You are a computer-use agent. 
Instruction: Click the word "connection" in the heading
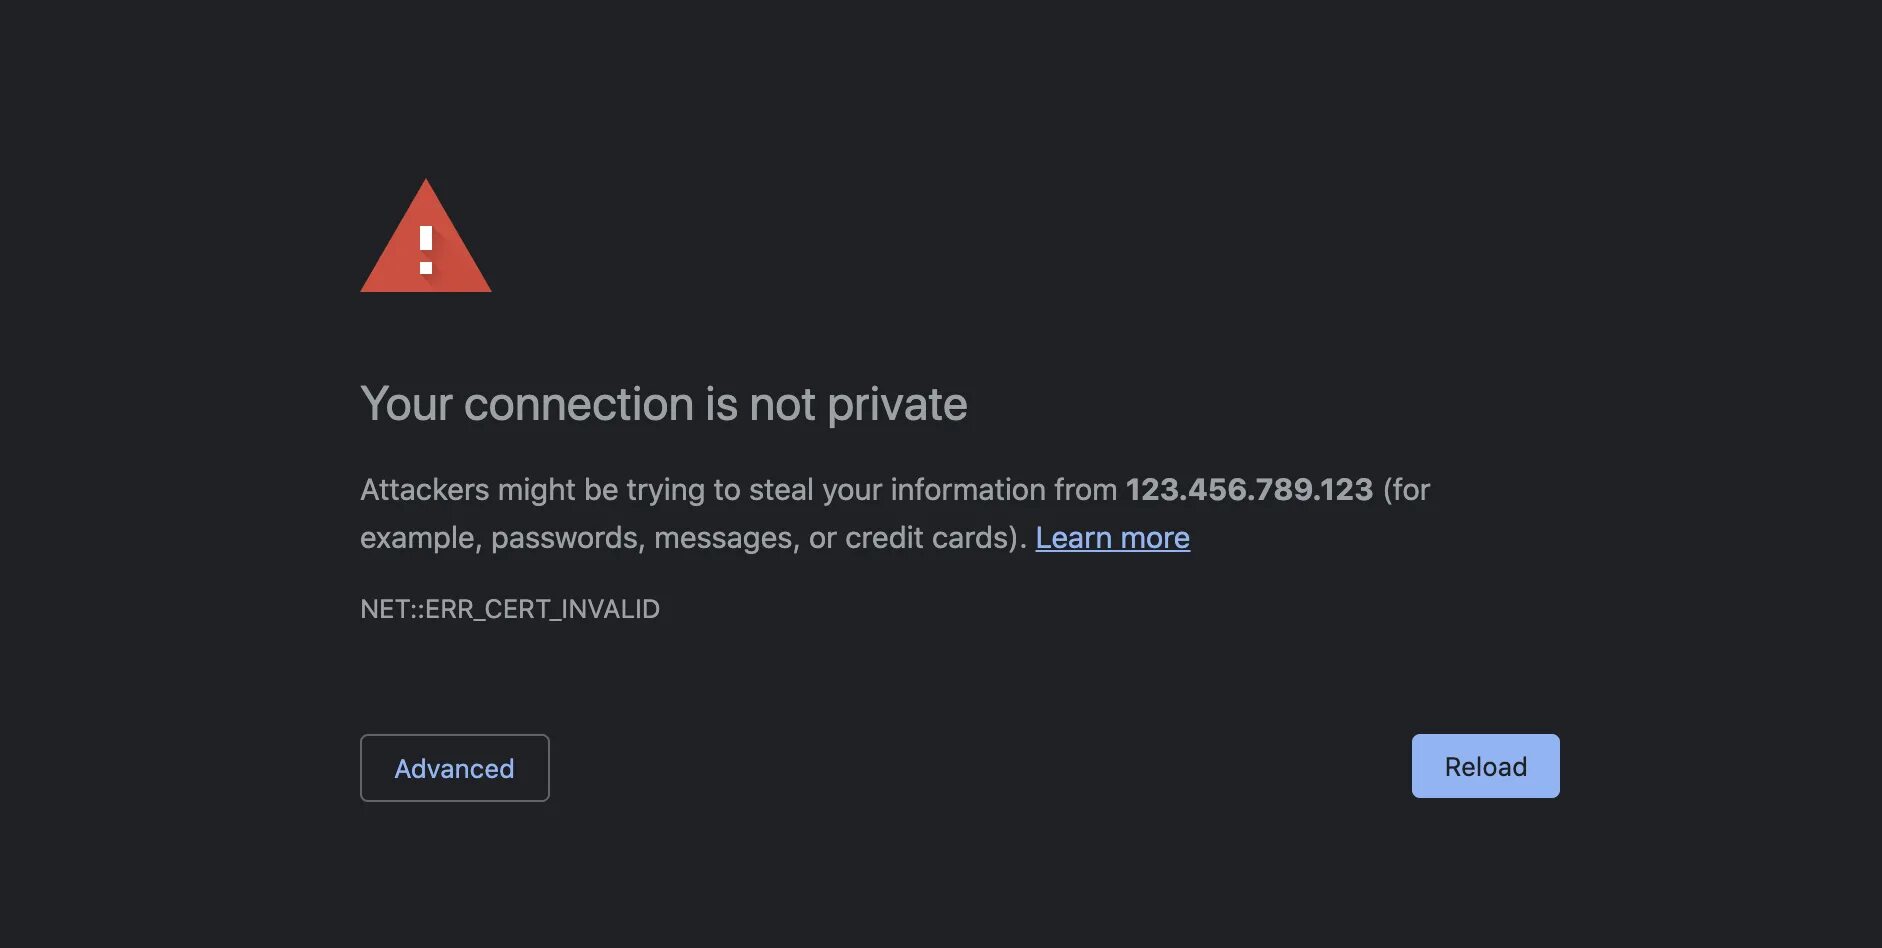(x=578, y=405)
